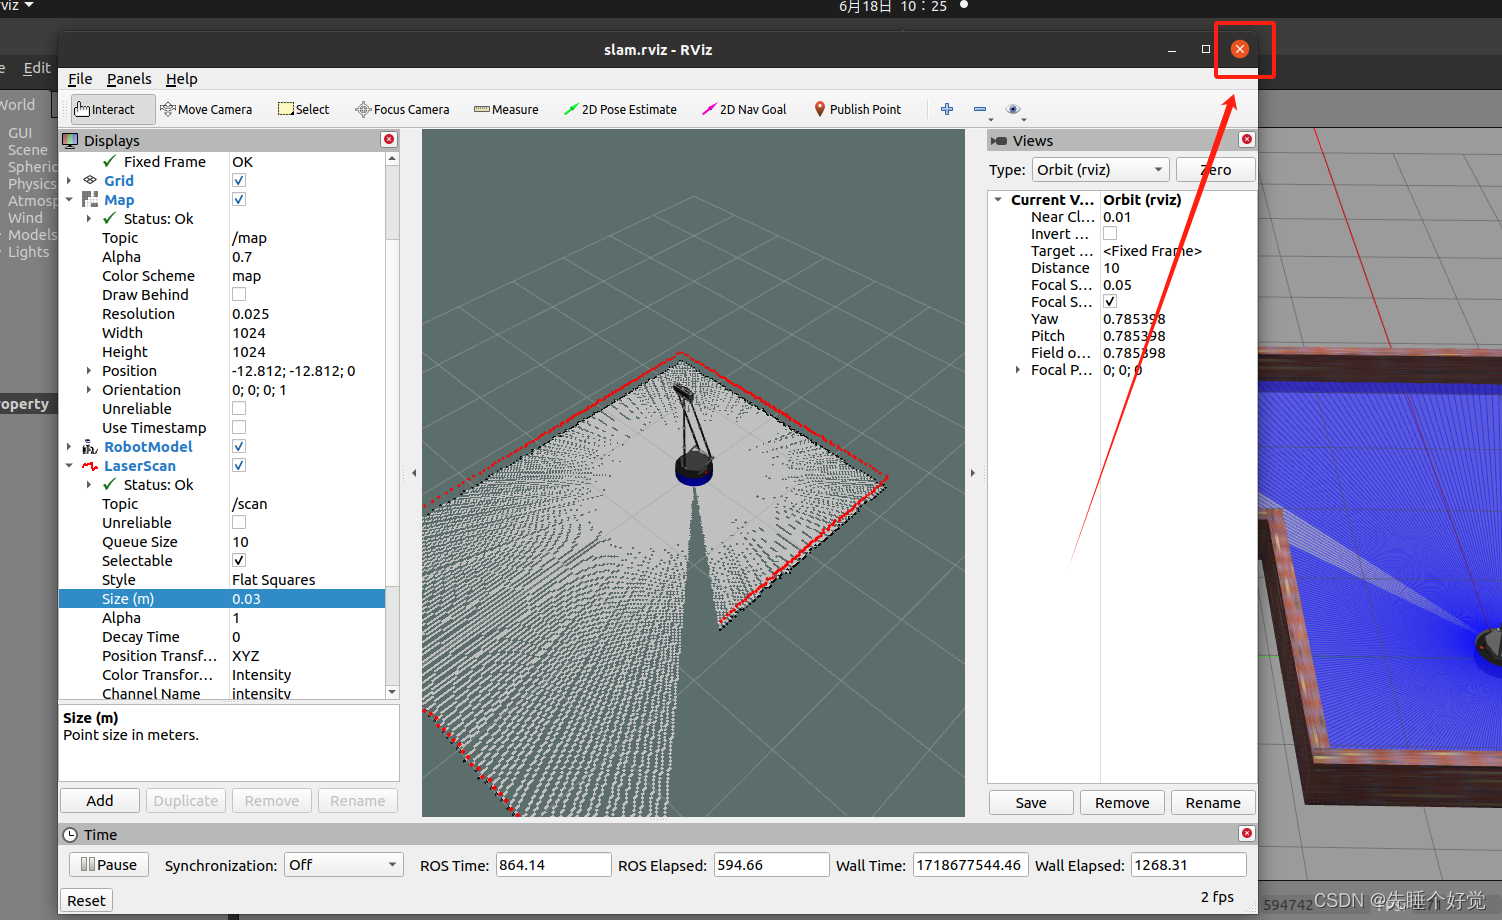Select the 2D Pose Estimate tool
This screenshot has width=1502, height=920.
coord(620,109)
